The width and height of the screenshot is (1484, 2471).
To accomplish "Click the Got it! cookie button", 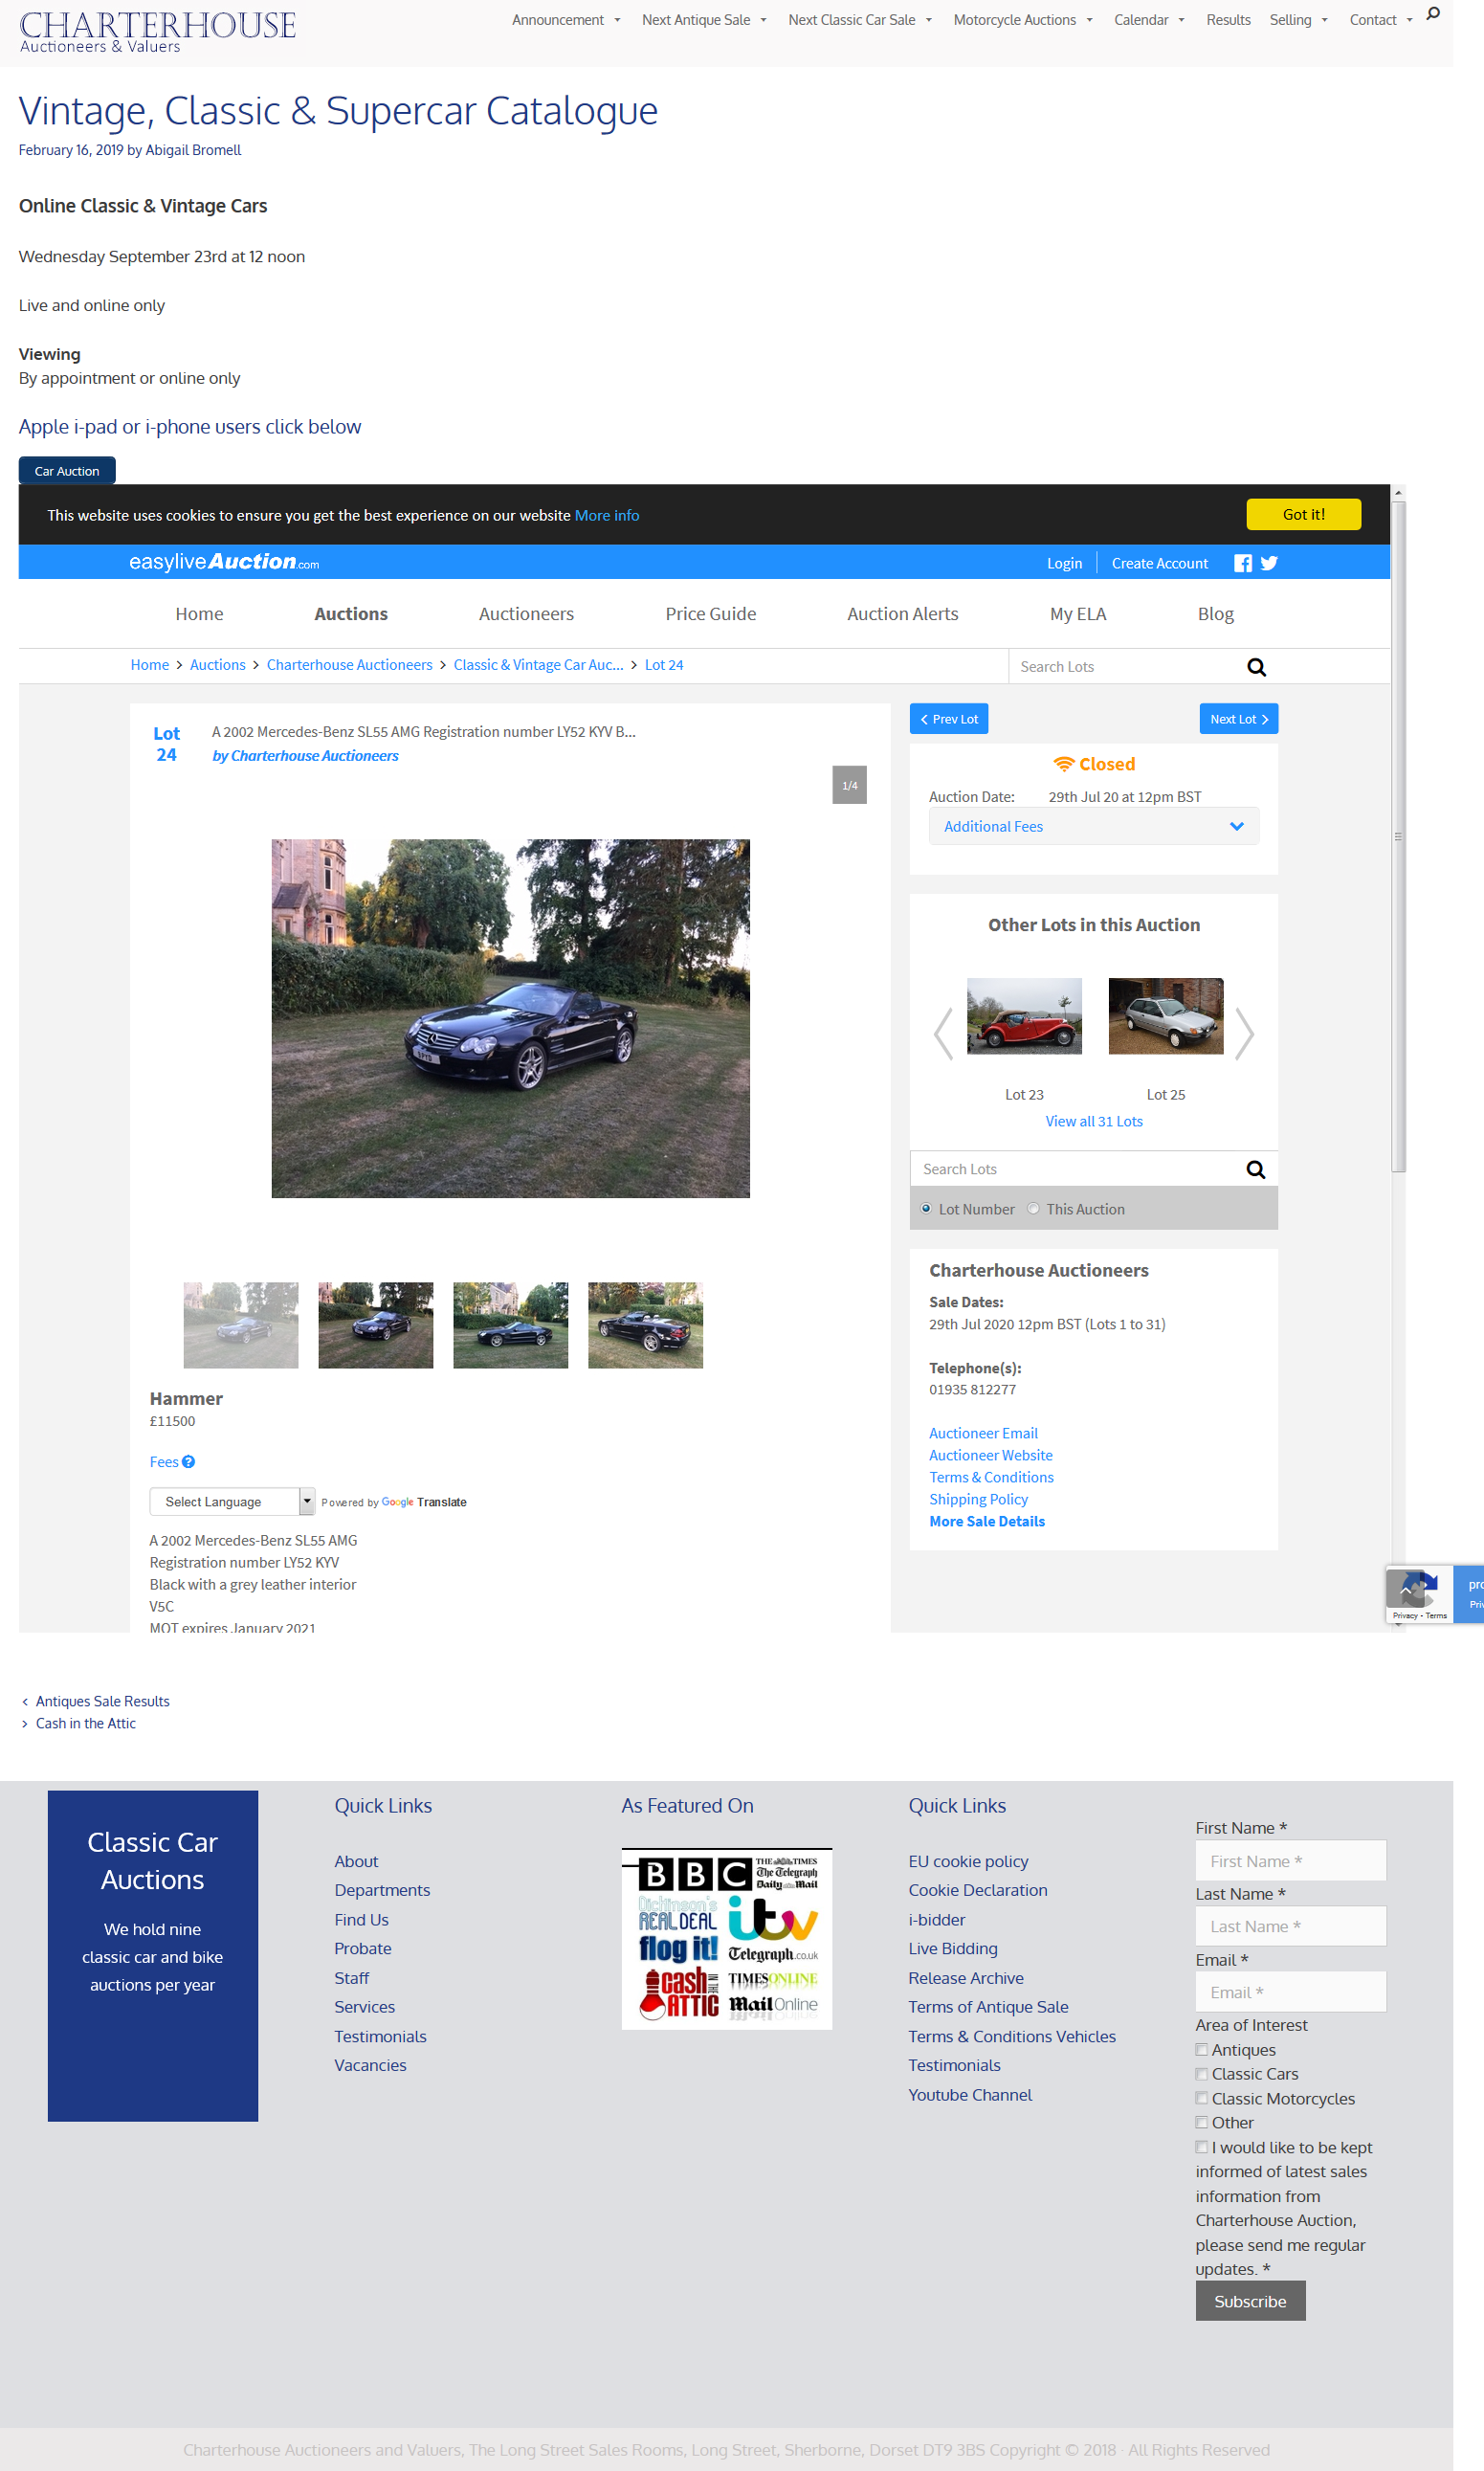I will click(1303, 514).
